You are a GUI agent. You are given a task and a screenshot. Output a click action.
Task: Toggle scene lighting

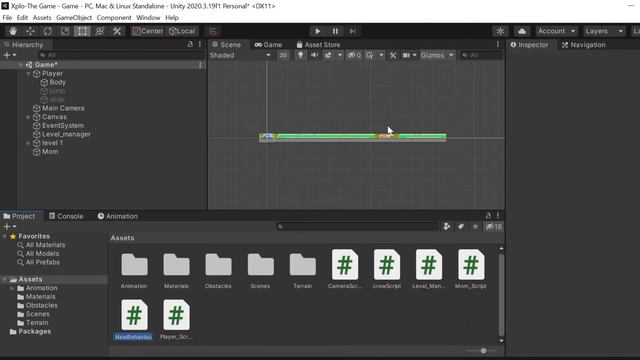(x=300, y=55)
